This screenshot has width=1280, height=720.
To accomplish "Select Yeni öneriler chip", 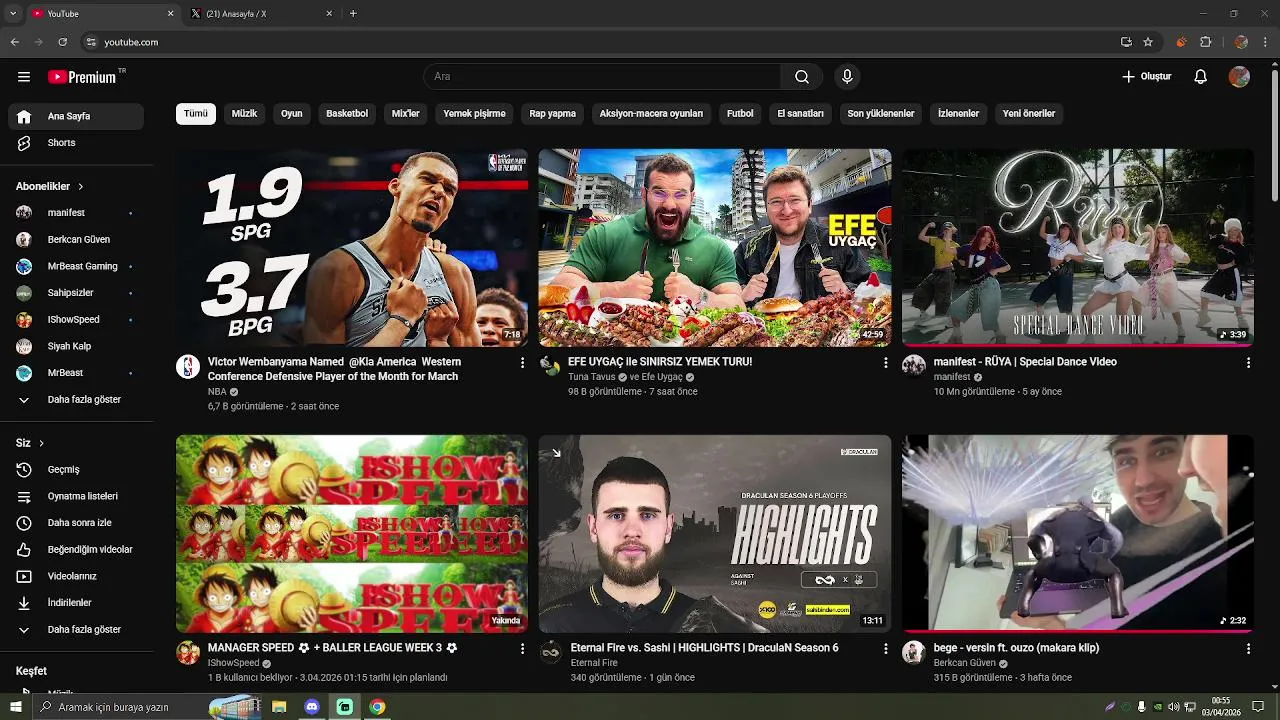I will pyautogui.click(x=1029, y=114).
